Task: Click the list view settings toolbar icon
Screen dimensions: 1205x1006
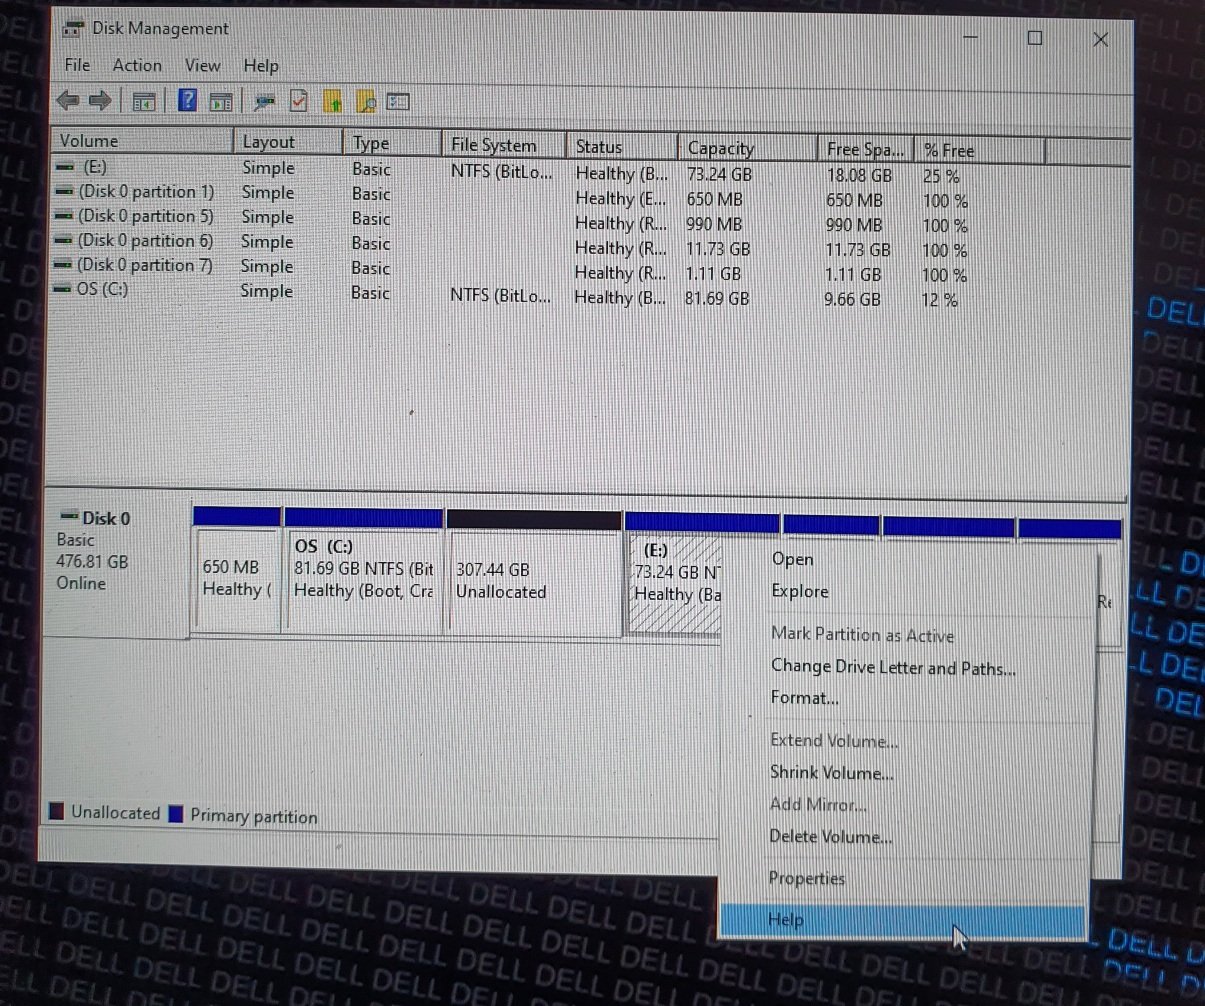Action: coord(399,101)
